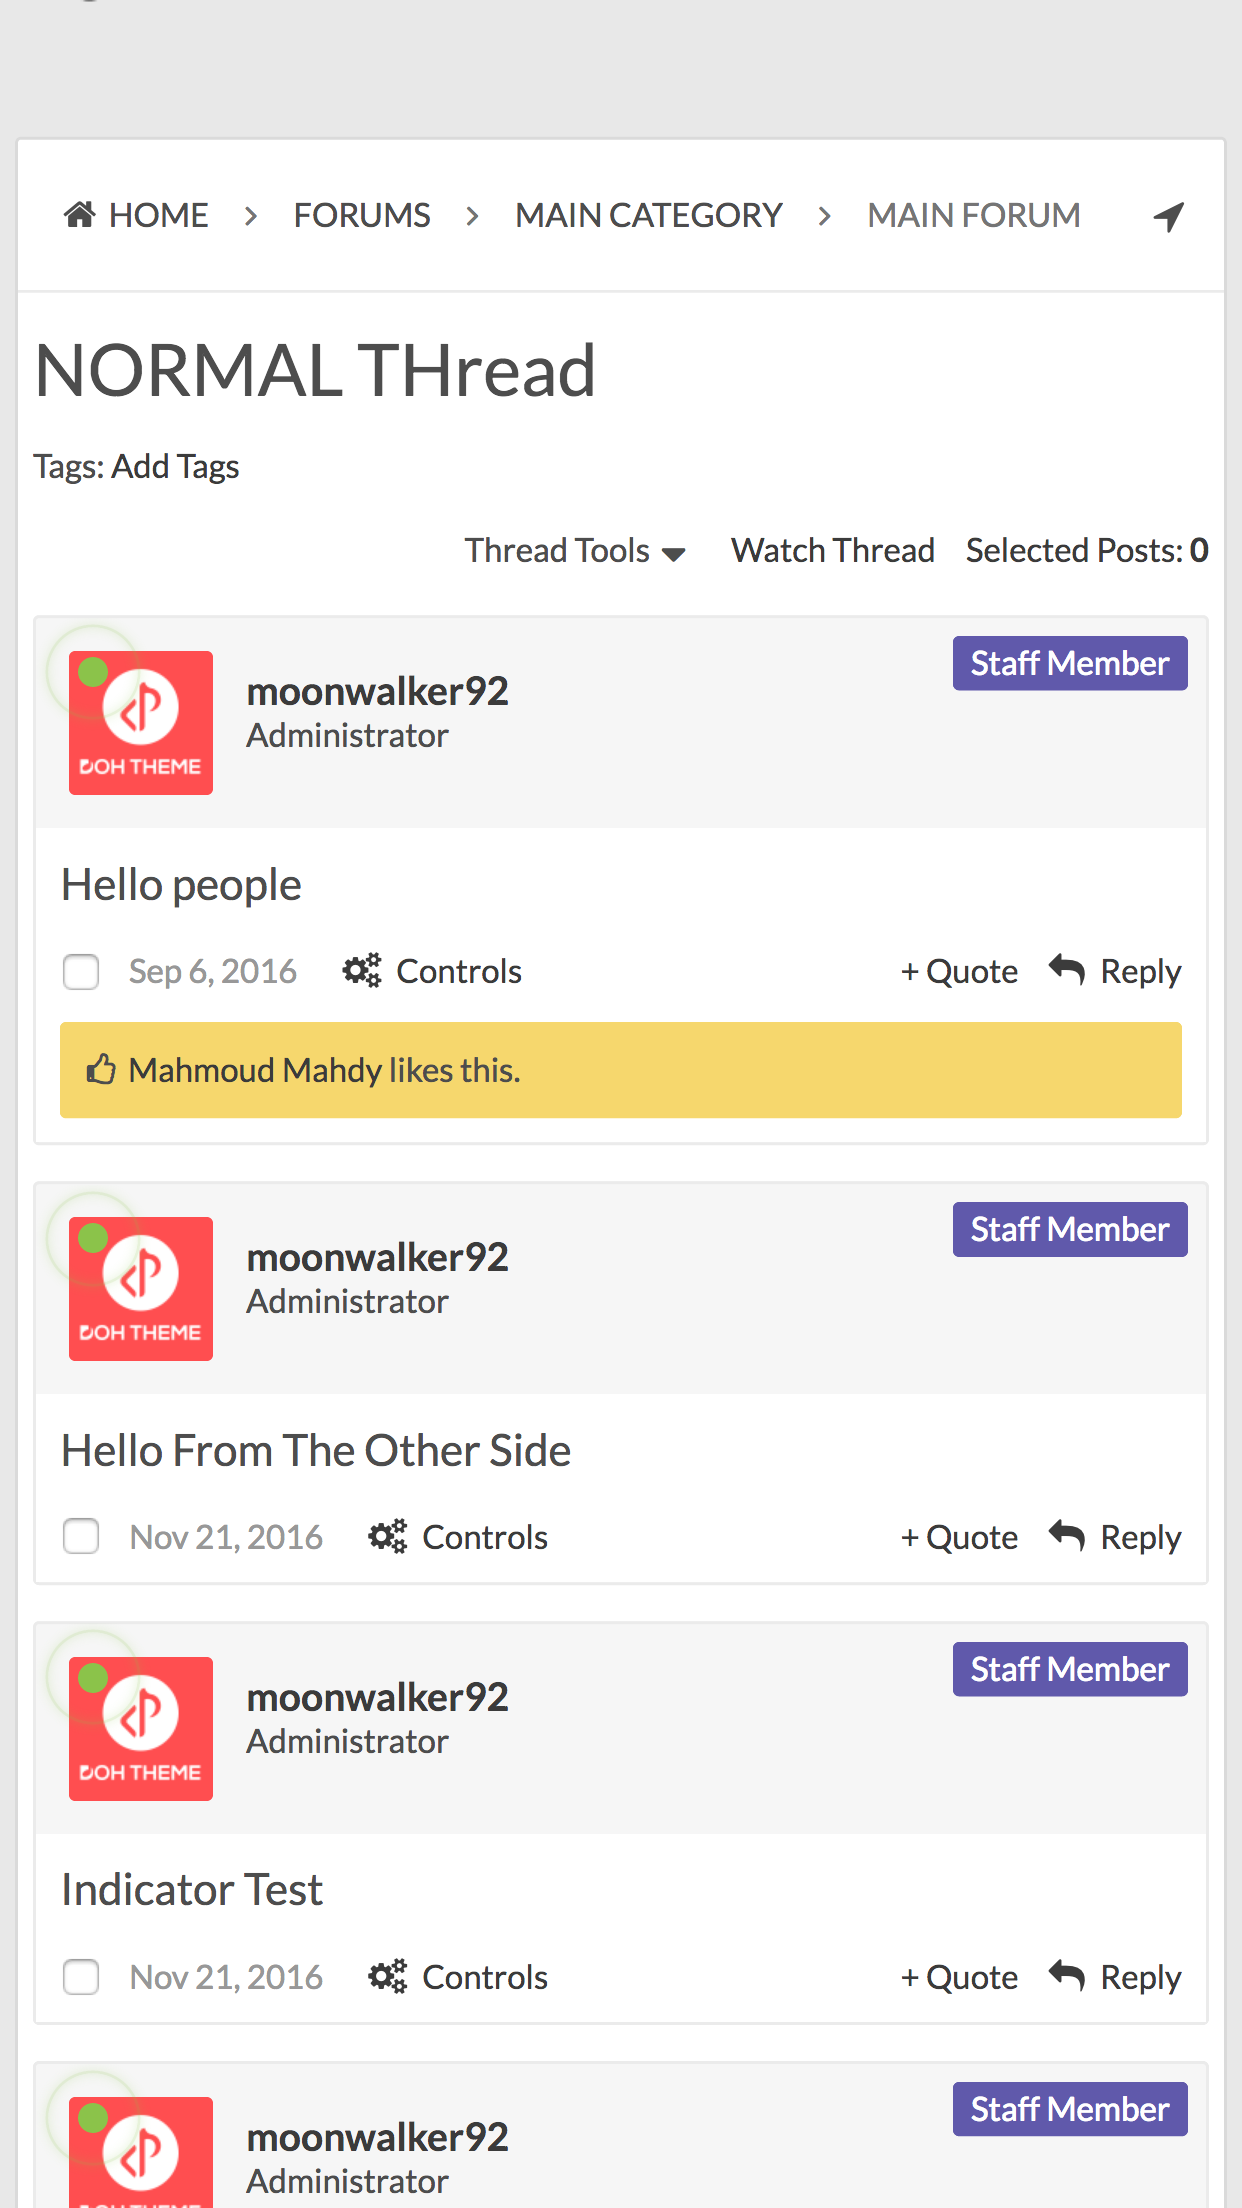Navigate to Main Category breadcrumb
Viewport: 1242px width, 2208px height.
(x=649, y=215)
